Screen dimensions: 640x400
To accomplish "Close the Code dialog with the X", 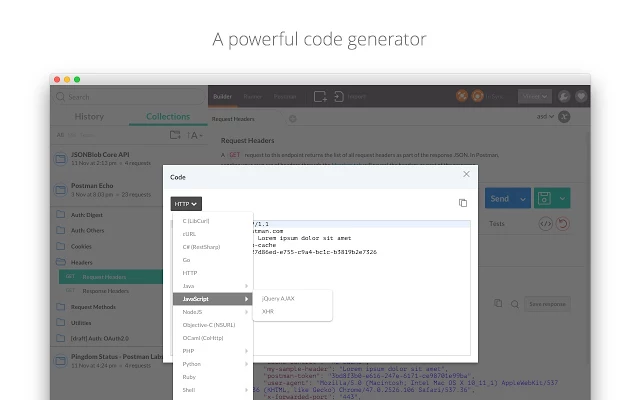I will tap(466, 174).
